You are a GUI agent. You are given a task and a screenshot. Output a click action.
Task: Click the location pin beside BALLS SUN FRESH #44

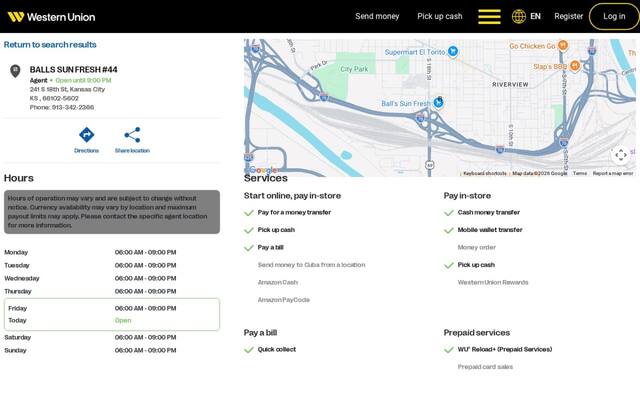pyautogui.click(x=15, y=71)
